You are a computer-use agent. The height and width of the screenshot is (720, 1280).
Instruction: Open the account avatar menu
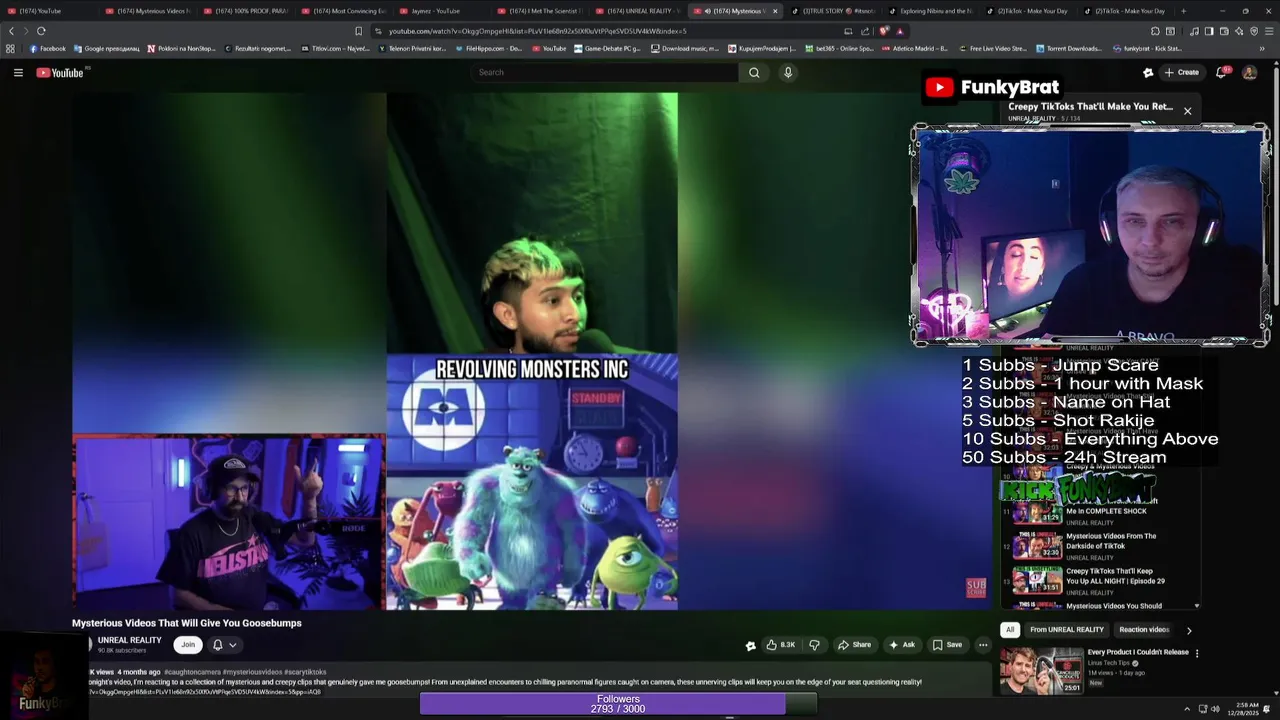click(1249, 72)
